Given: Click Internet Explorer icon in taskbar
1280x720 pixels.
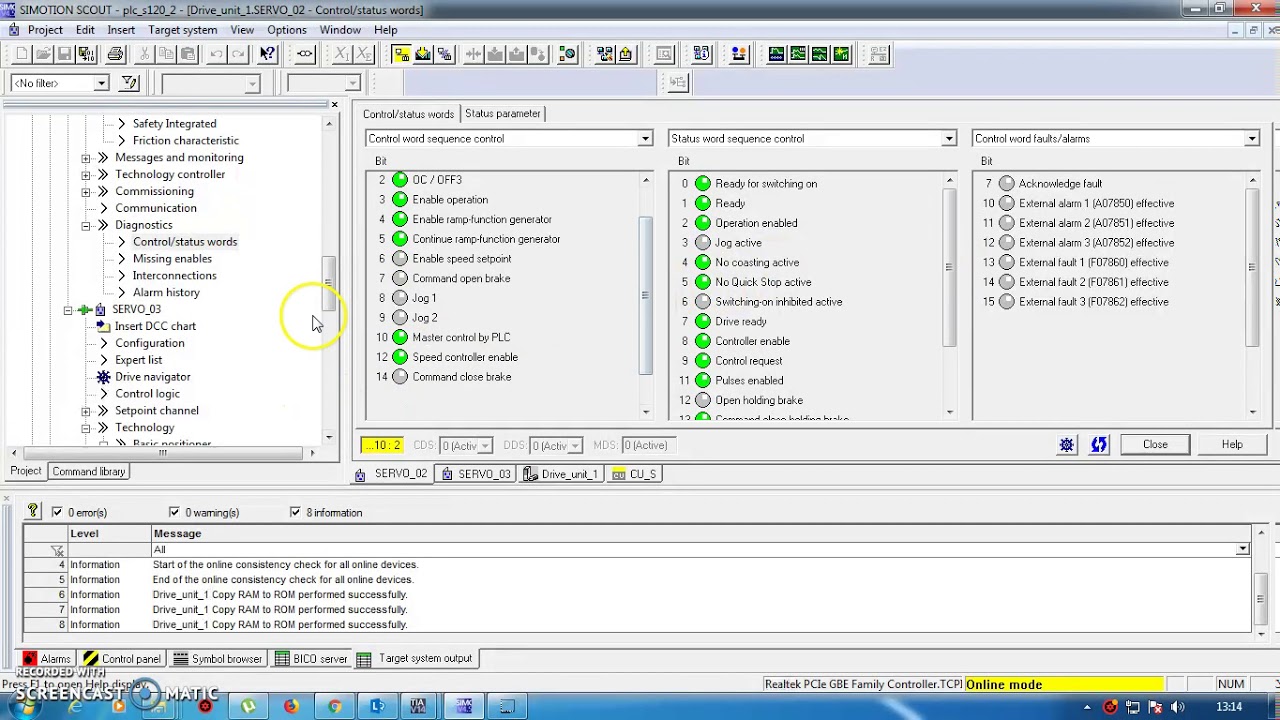Looking at the screenshot, I should (75, 706).
